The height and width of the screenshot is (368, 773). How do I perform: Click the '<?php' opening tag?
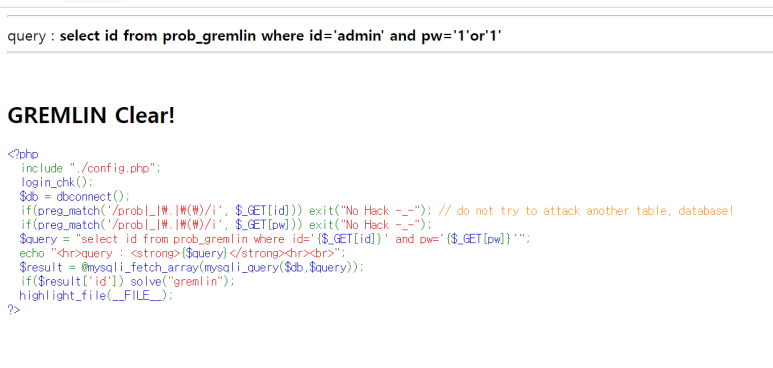(23, 154)
